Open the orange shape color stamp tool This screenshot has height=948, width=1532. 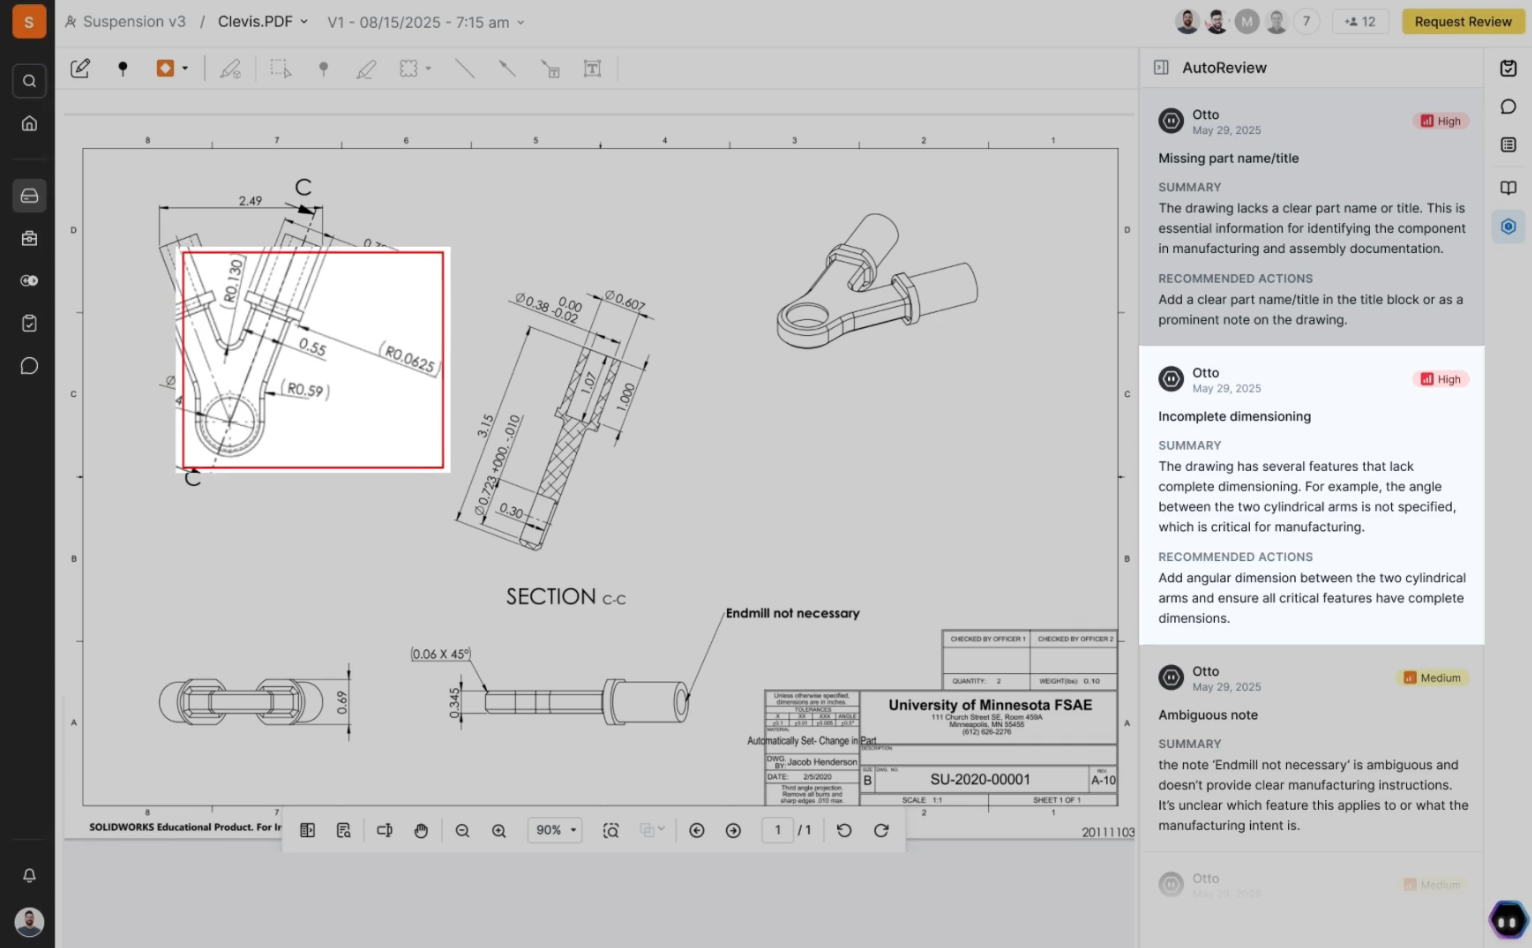(172, 68)
